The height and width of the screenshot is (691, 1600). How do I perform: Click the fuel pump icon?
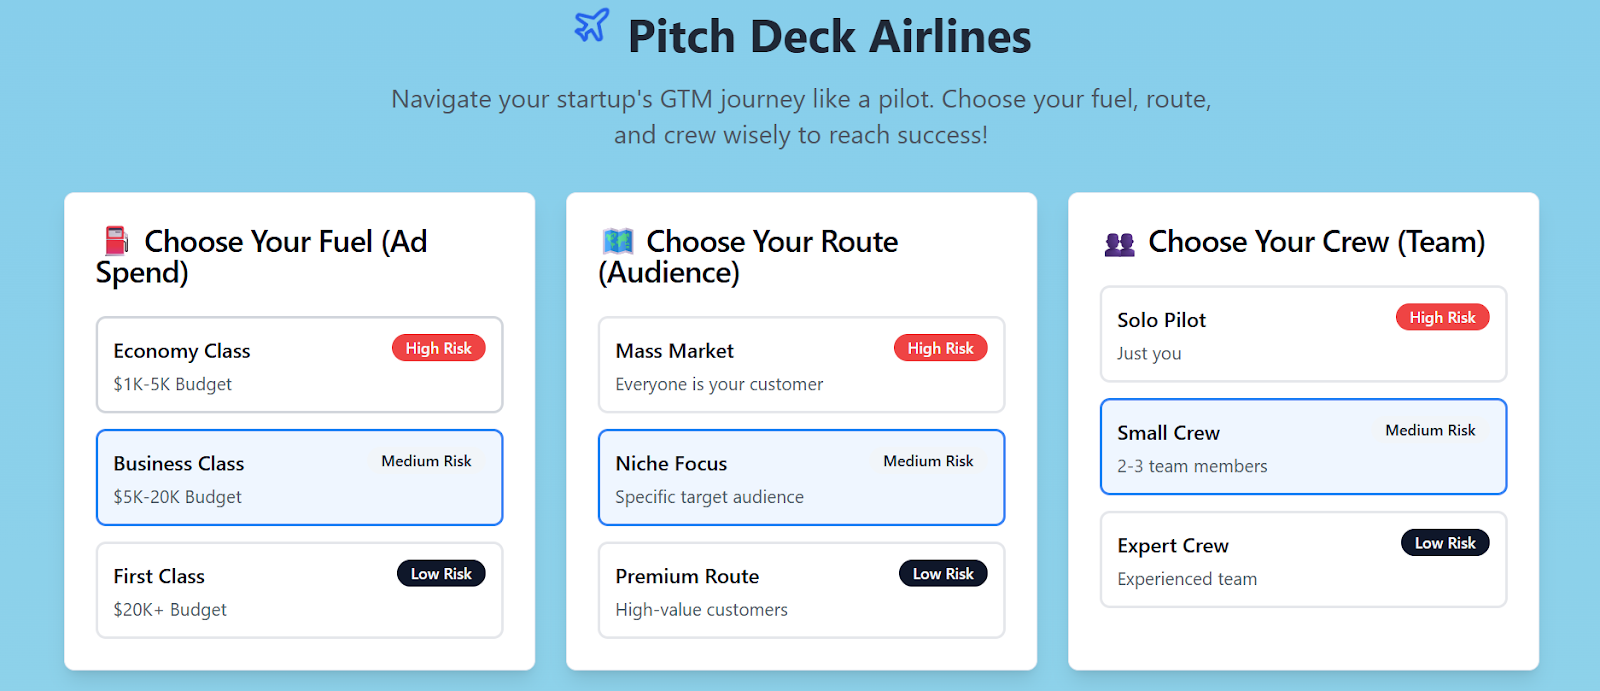[117, 241]
